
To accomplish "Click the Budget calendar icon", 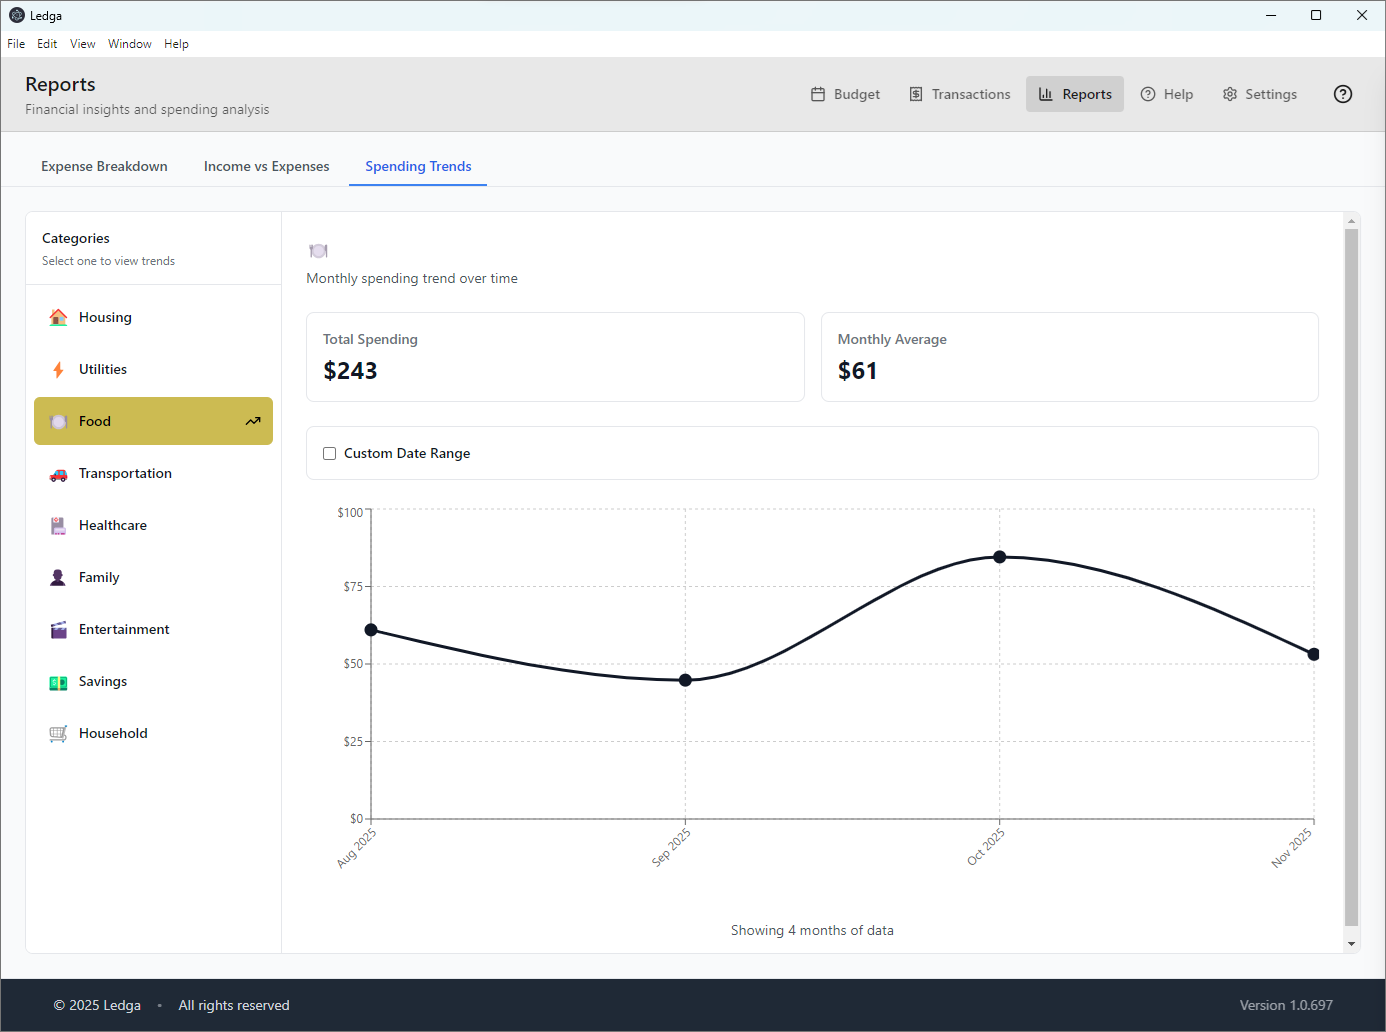I will click(818, 93).
